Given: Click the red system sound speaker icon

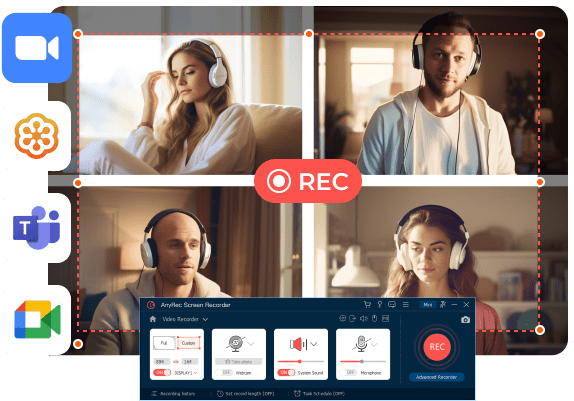Looking at the screenshot, I should pyautogui.click(x=299, y=344).
